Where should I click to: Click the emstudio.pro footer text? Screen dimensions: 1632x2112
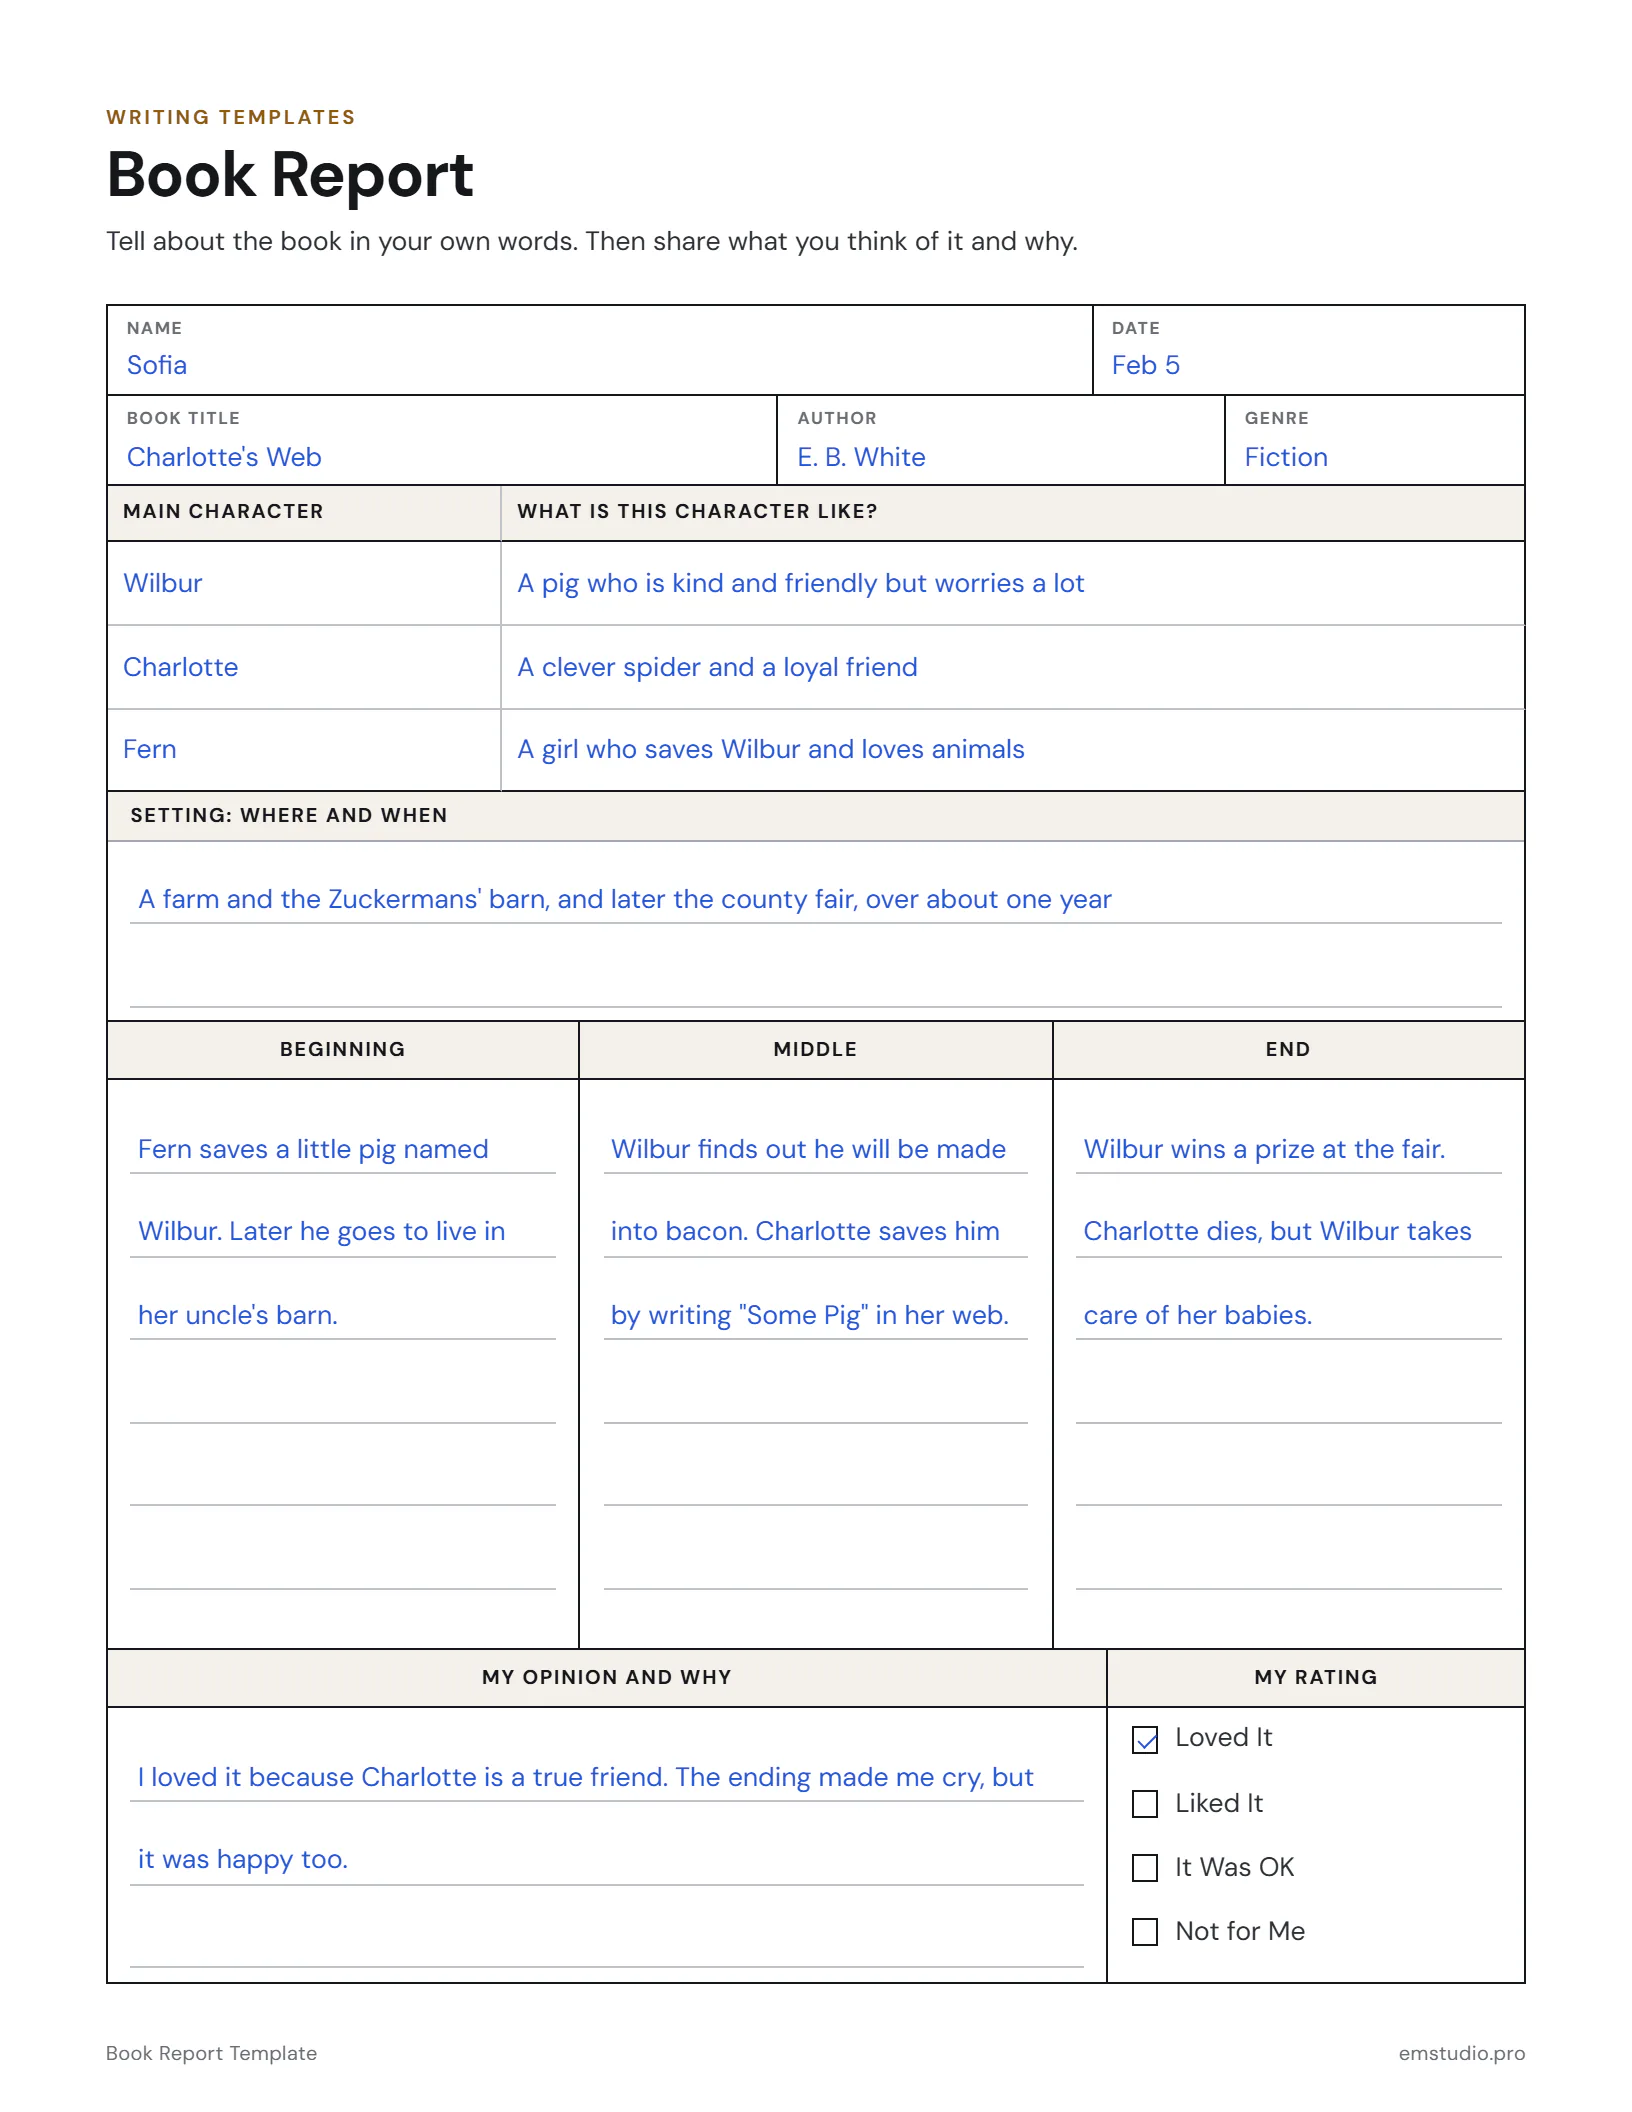[1462, 2053]
